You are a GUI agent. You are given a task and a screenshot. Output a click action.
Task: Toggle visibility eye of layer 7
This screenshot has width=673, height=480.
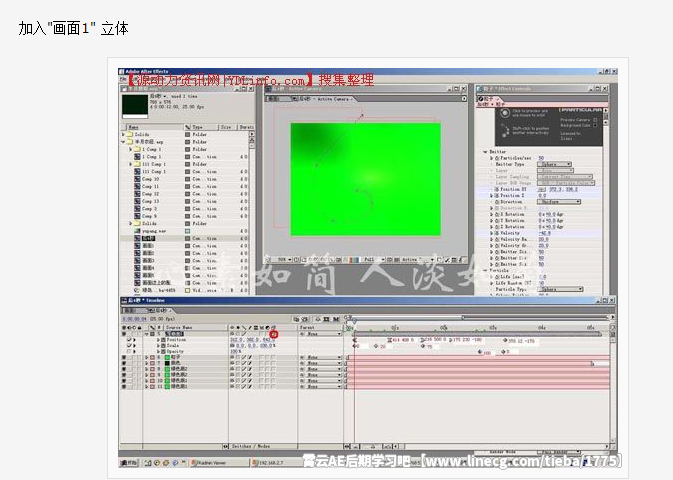pos(124,363)
